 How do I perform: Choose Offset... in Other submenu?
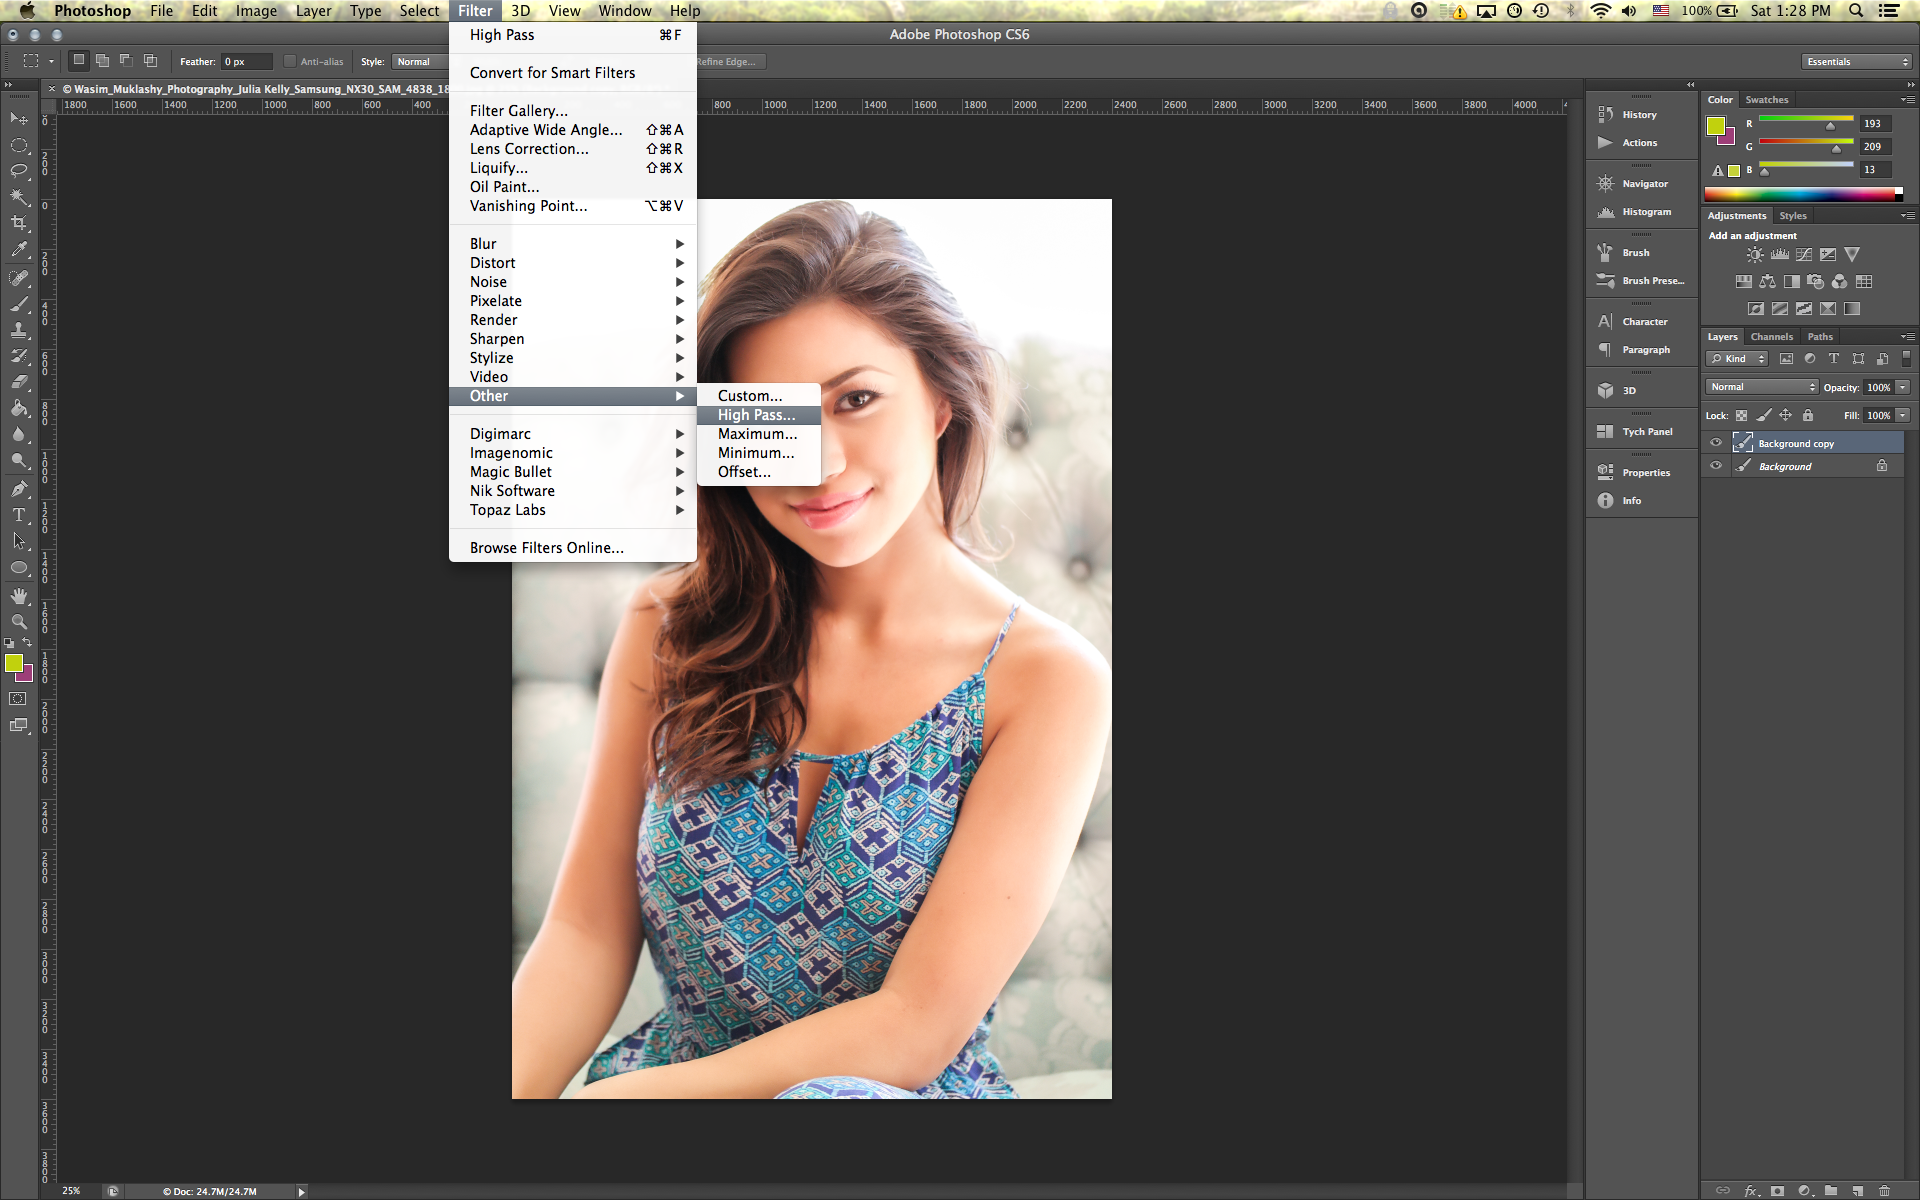759,472
